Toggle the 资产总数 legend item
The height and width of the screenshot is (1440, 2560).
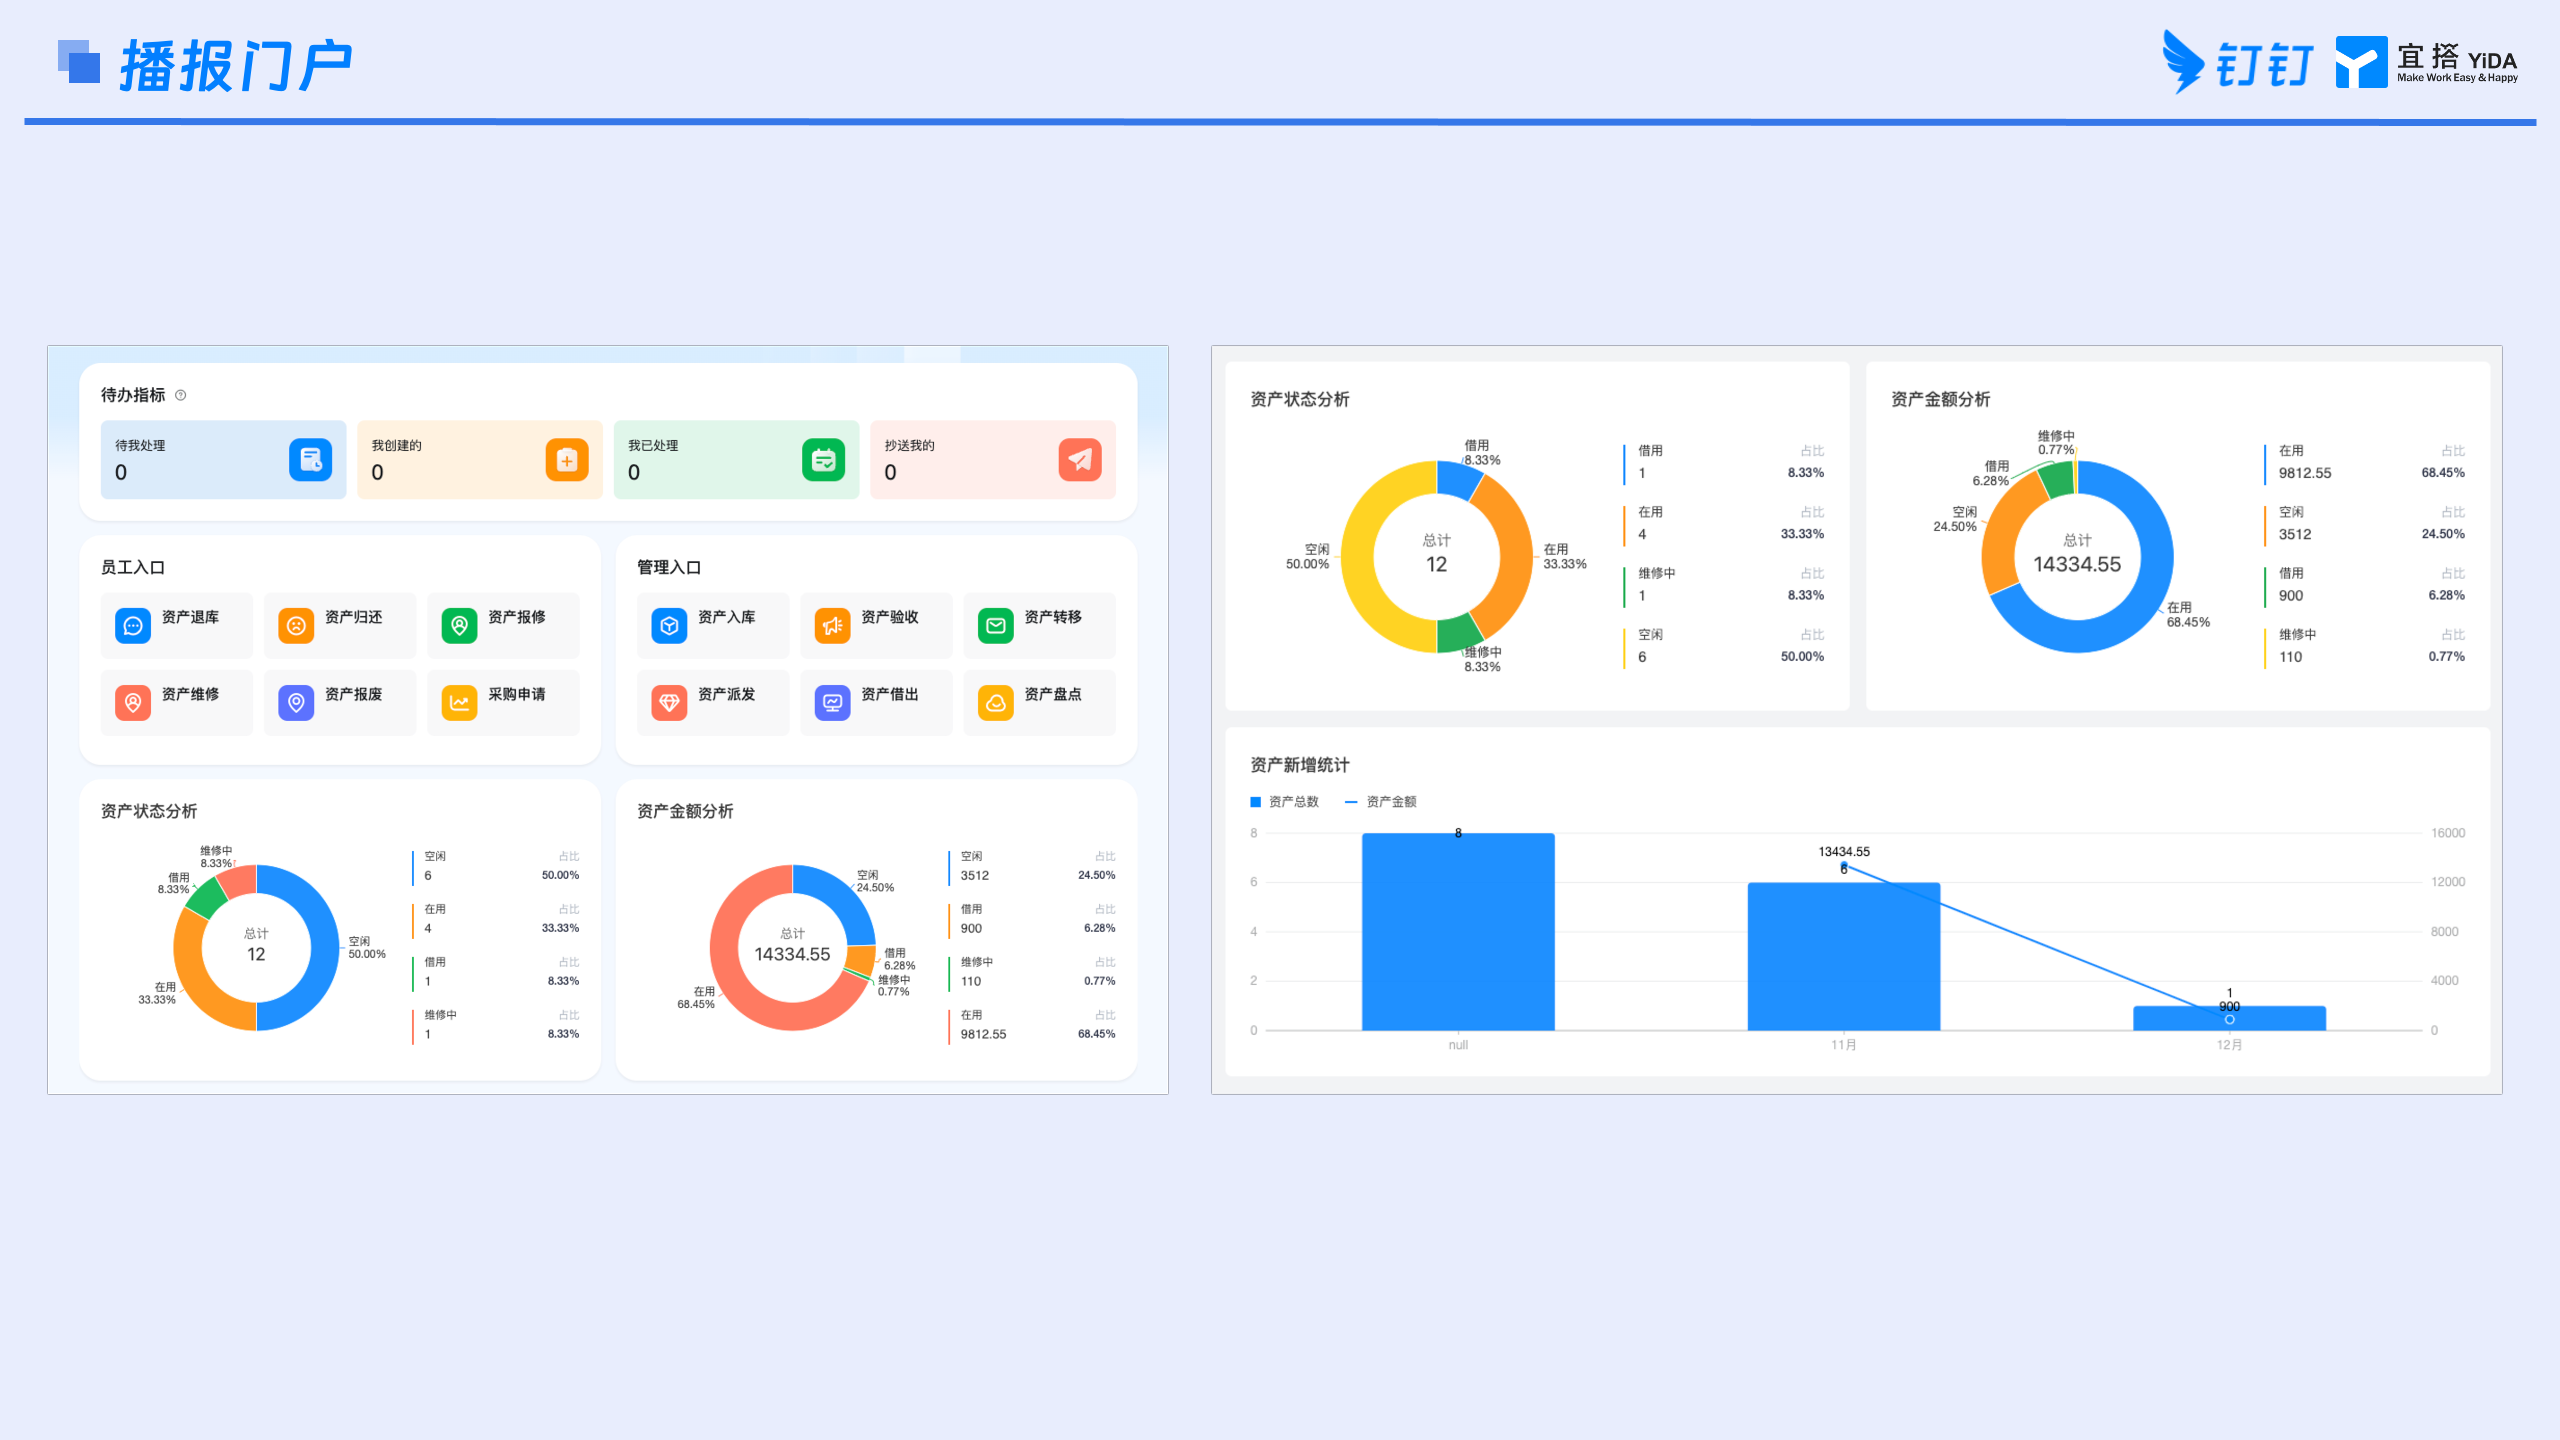point(1284,802)
